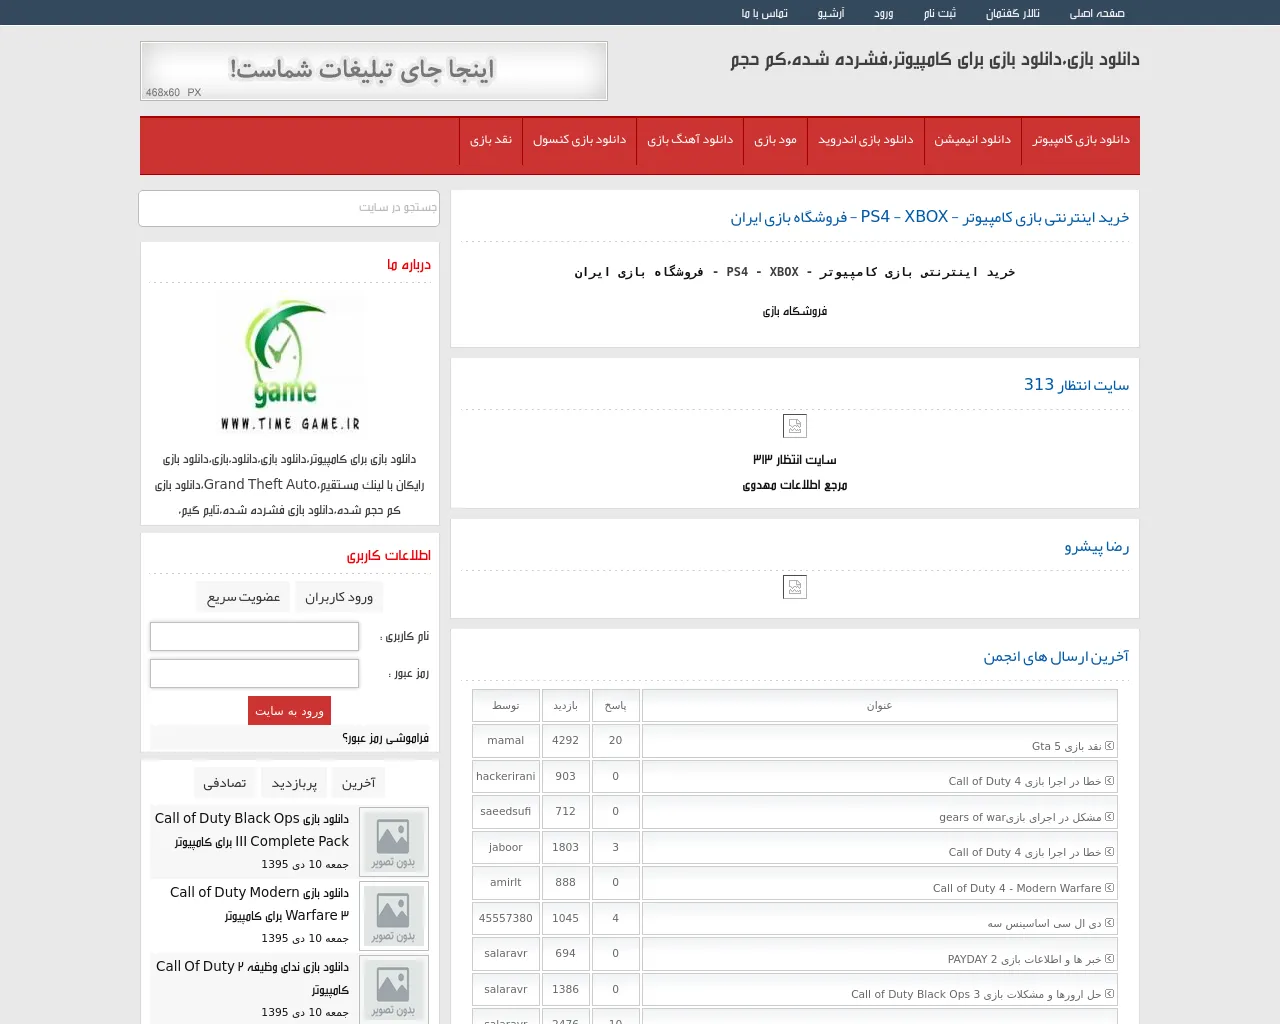
Task: Click the فراموشی رمز عبور؟ link
Action: tap(385, 738)
